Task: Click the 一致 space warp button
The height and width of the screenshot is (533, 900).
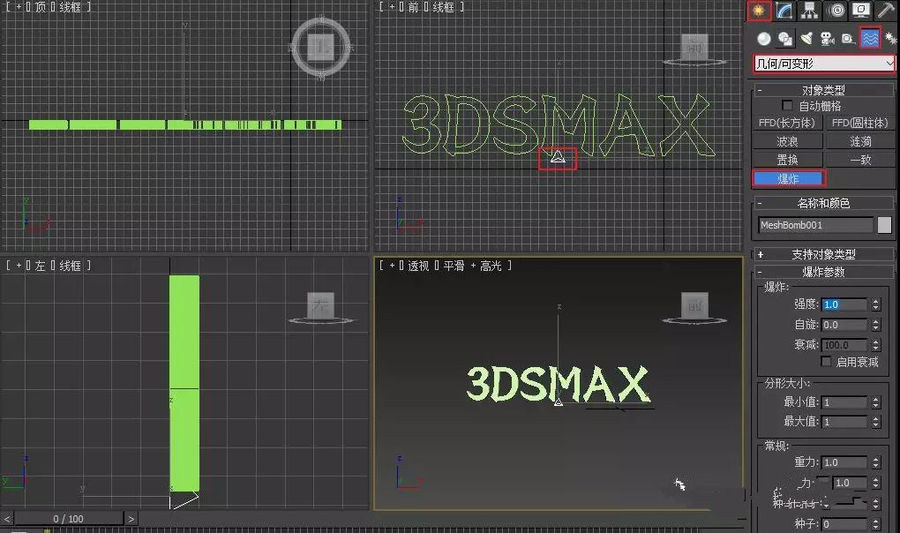Action: pyautogui.click(x=859, y=159)
